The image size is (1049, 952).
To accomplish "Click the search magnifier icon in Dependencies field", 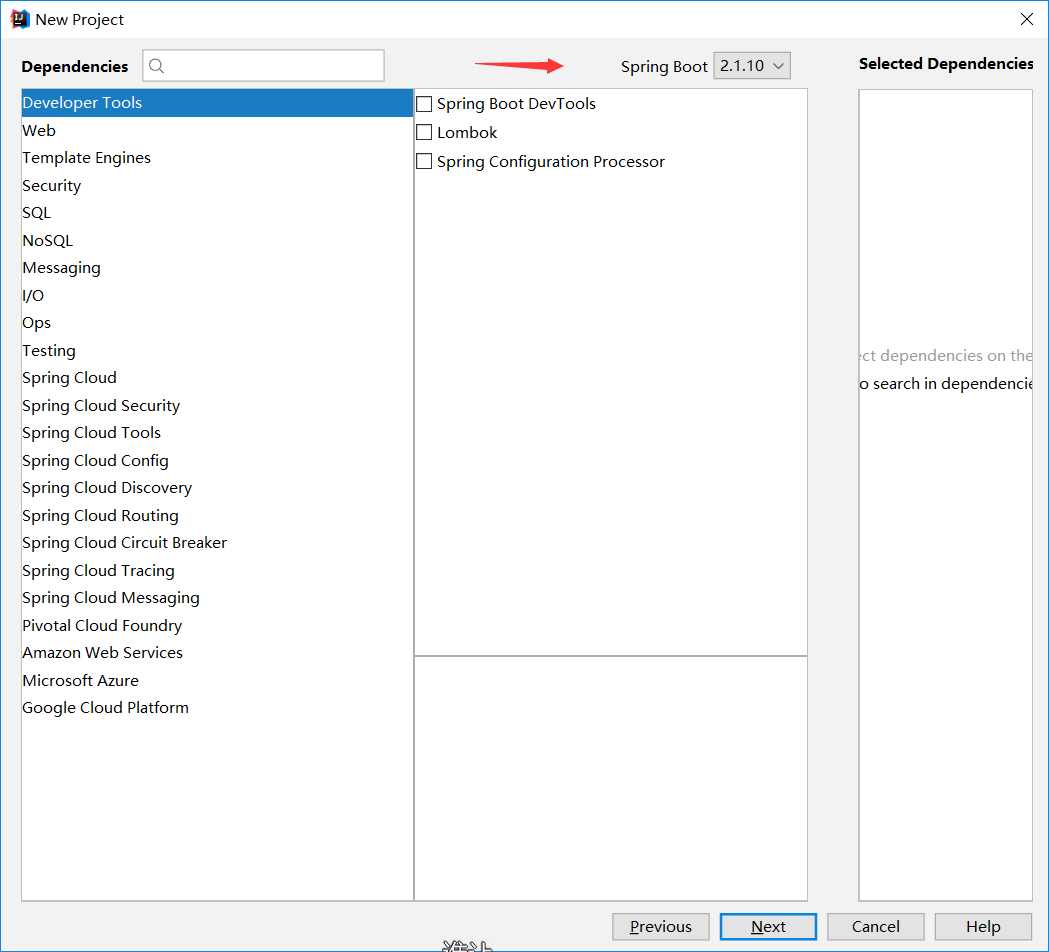I will (x=157, y=66).
